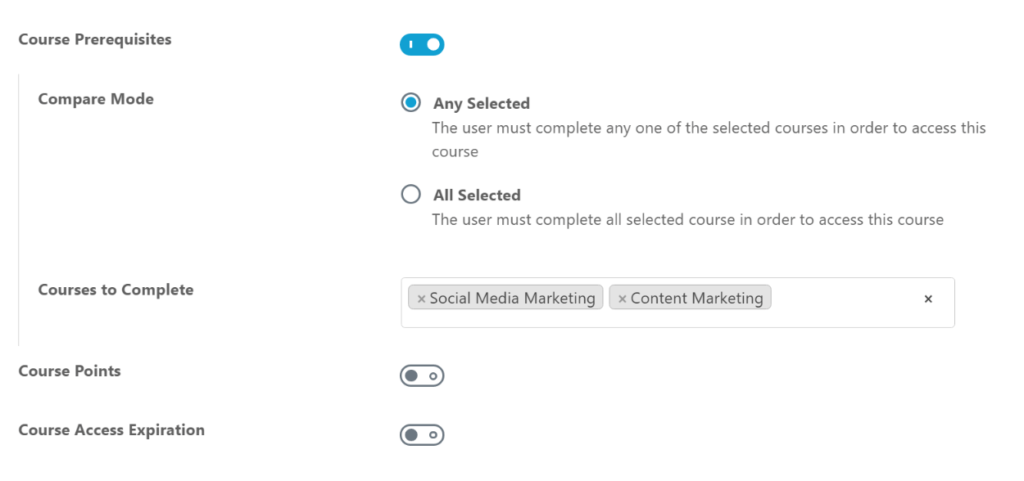Click the Course Access Expiration heading label

[111, 430]
